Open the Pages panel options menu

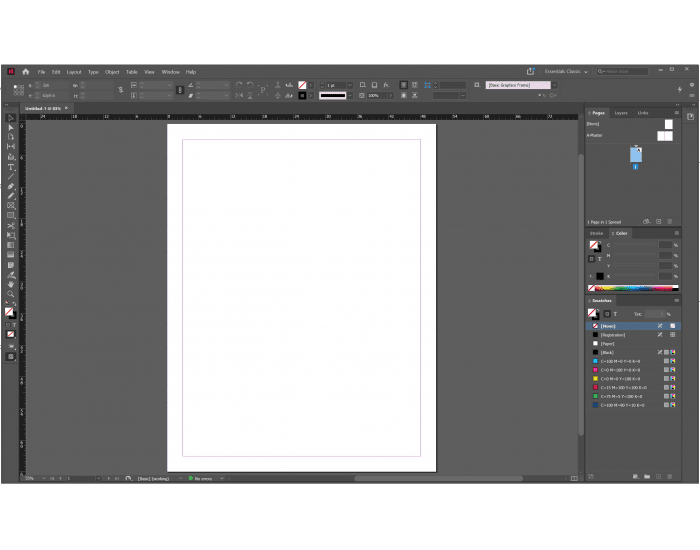677,113
